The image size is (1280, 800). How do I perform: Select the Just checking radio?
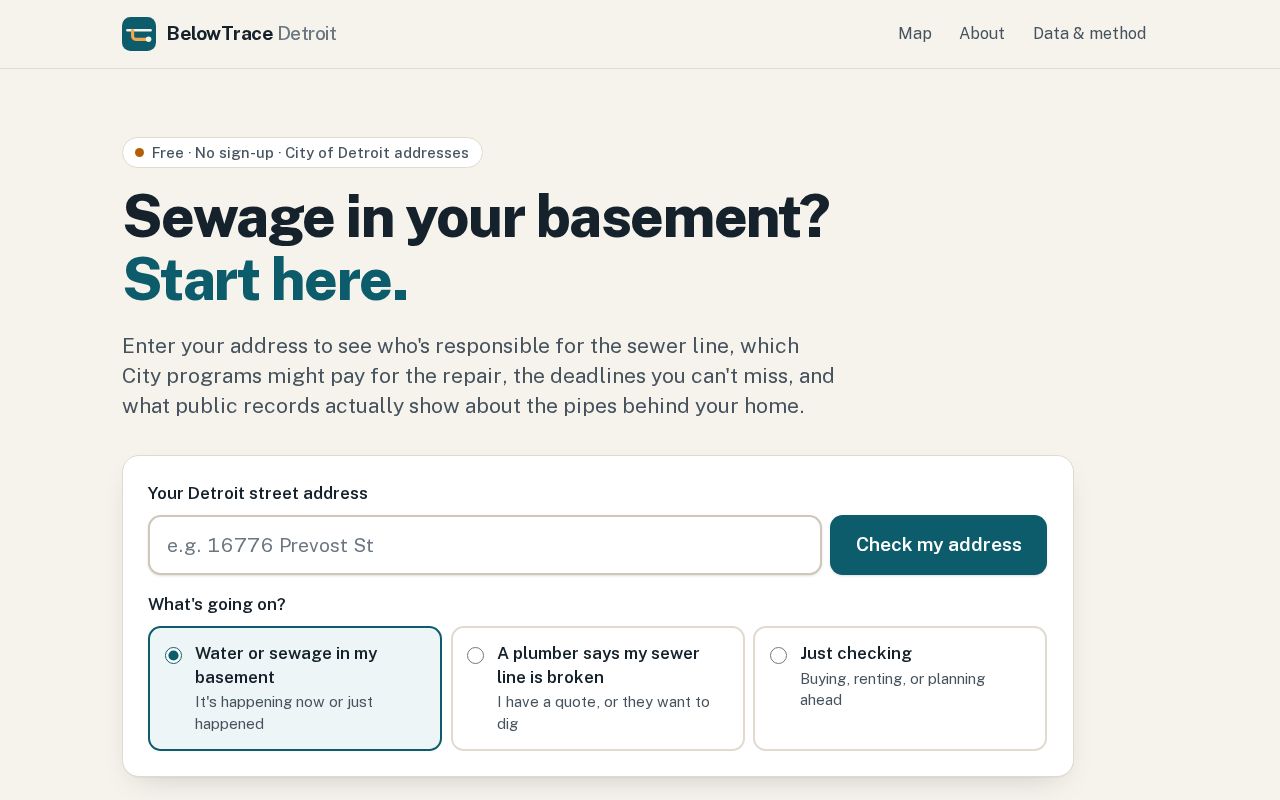[x=779, y=656]
